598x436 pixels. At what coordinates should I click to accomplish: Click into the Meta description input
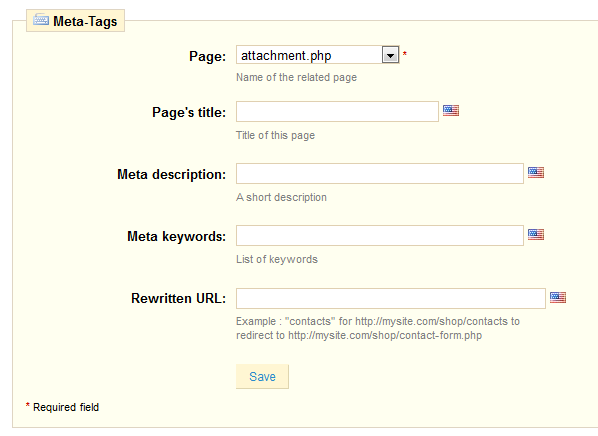point(380,174)
